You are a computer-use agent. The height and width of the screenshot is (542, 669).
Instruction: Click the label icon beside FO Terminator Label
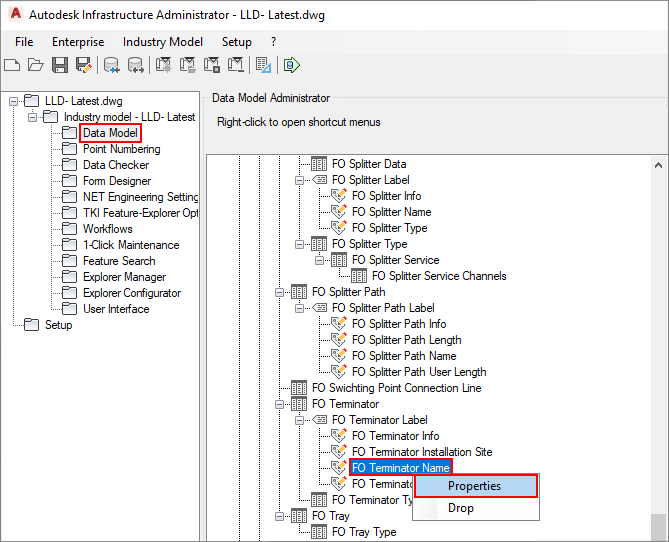tap(320, 420)
